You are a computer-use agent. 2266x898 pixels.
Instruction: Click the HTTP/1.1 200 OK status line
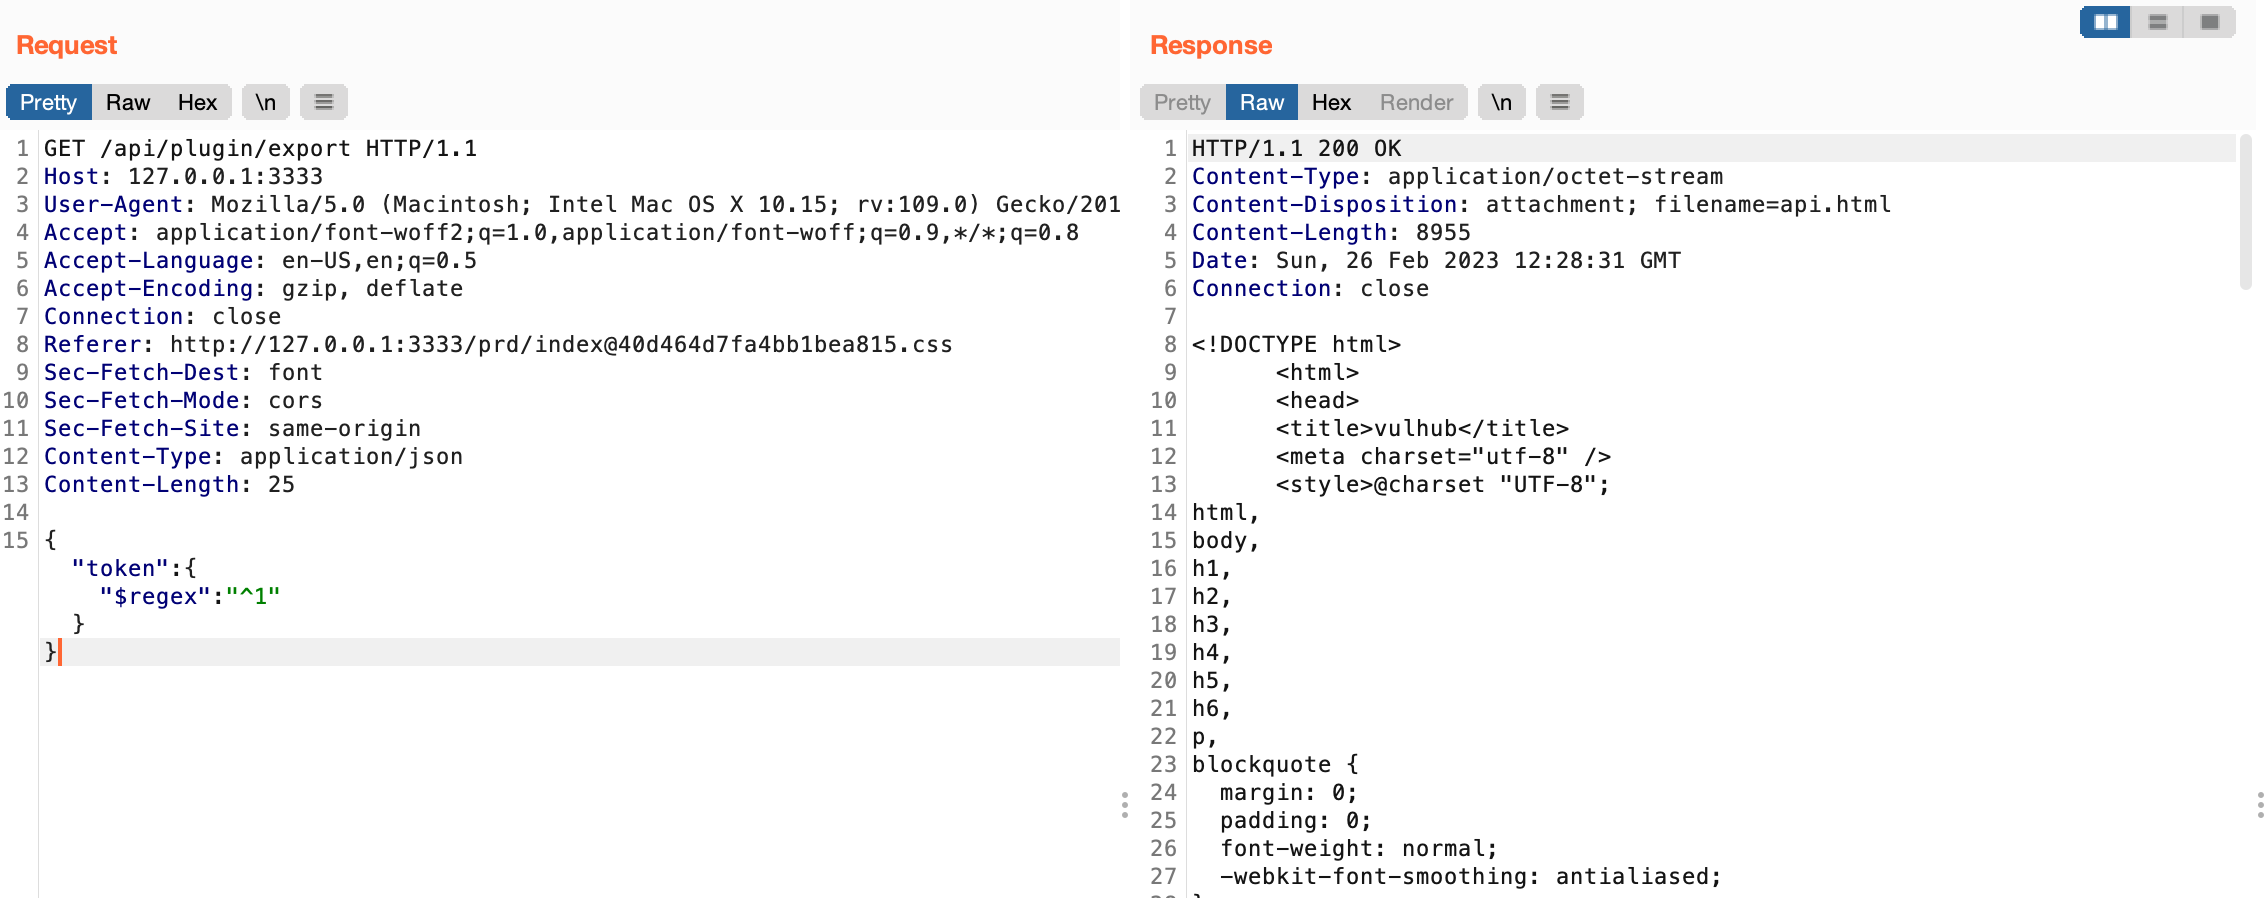pos(1296,149)
